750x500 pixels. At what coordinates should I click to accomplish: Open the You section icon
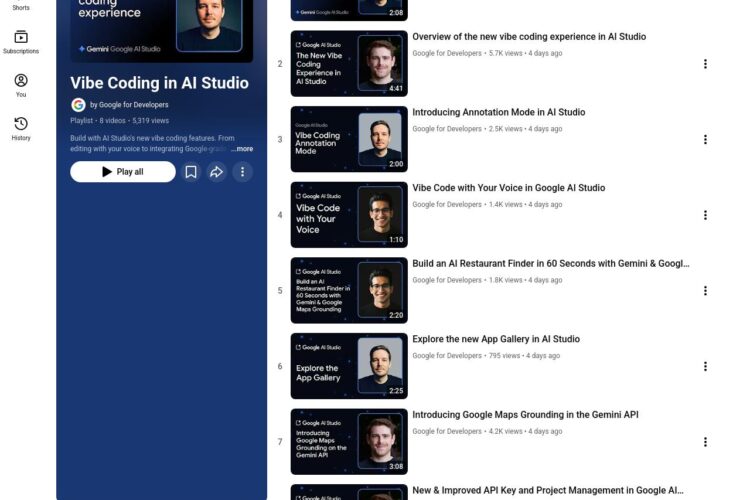21,80
